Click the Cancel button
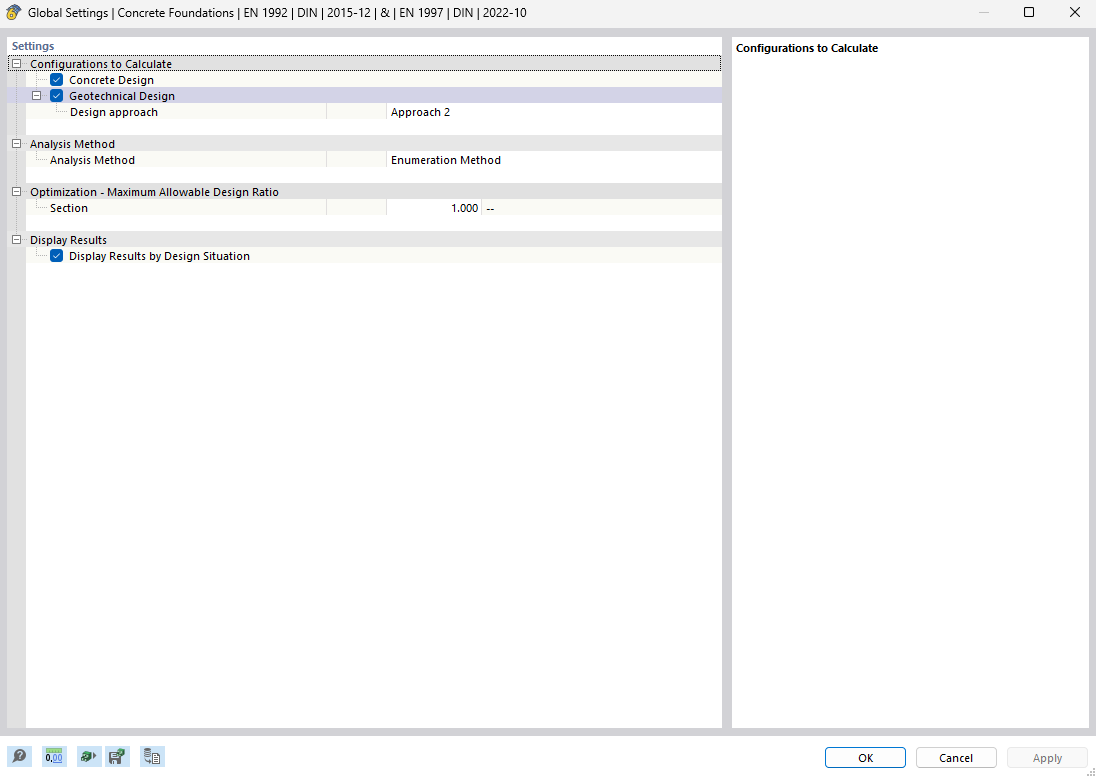1096x776 pixels. tap(956, 758)
